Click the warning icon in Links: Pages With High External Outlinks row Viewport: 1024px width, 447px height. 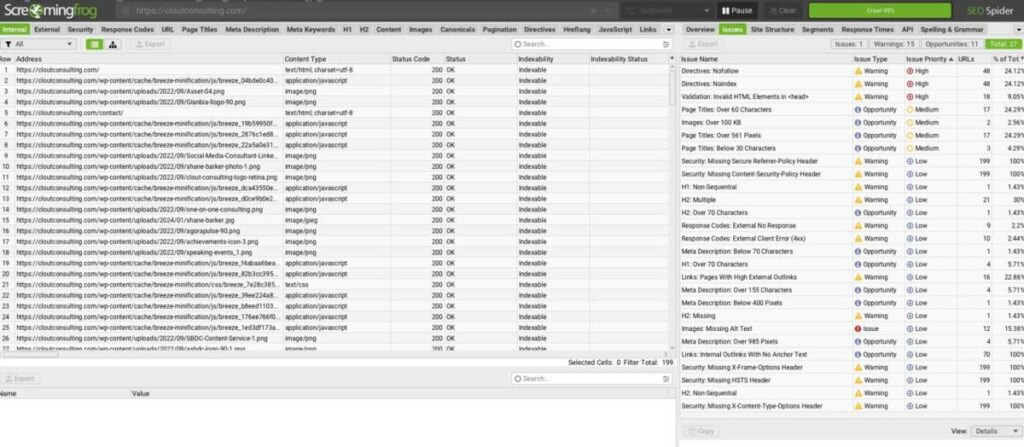pos(858,277)
